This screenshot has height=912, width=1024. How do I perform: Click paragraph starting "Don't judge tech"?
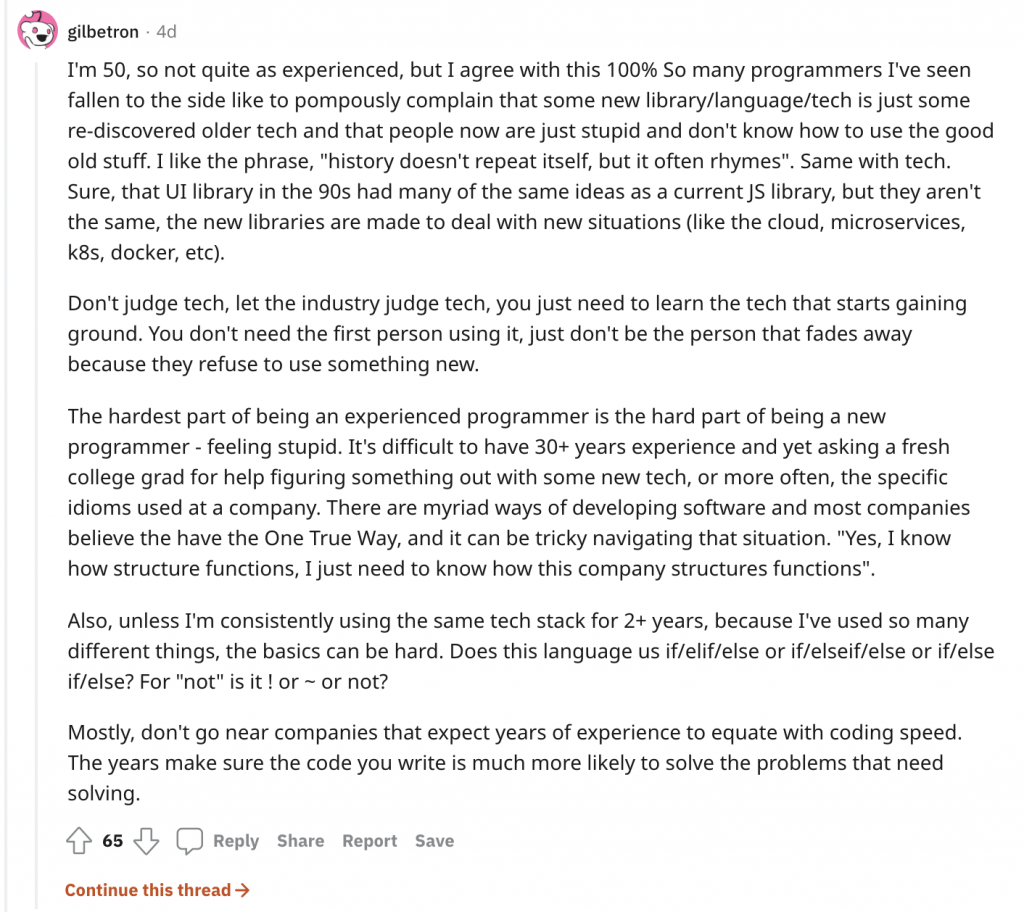tap(517, 333)
